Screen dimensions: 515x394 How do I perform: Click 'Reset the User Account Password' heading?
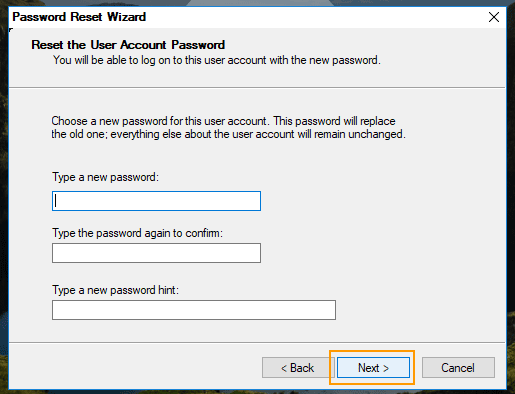[128, 45]
